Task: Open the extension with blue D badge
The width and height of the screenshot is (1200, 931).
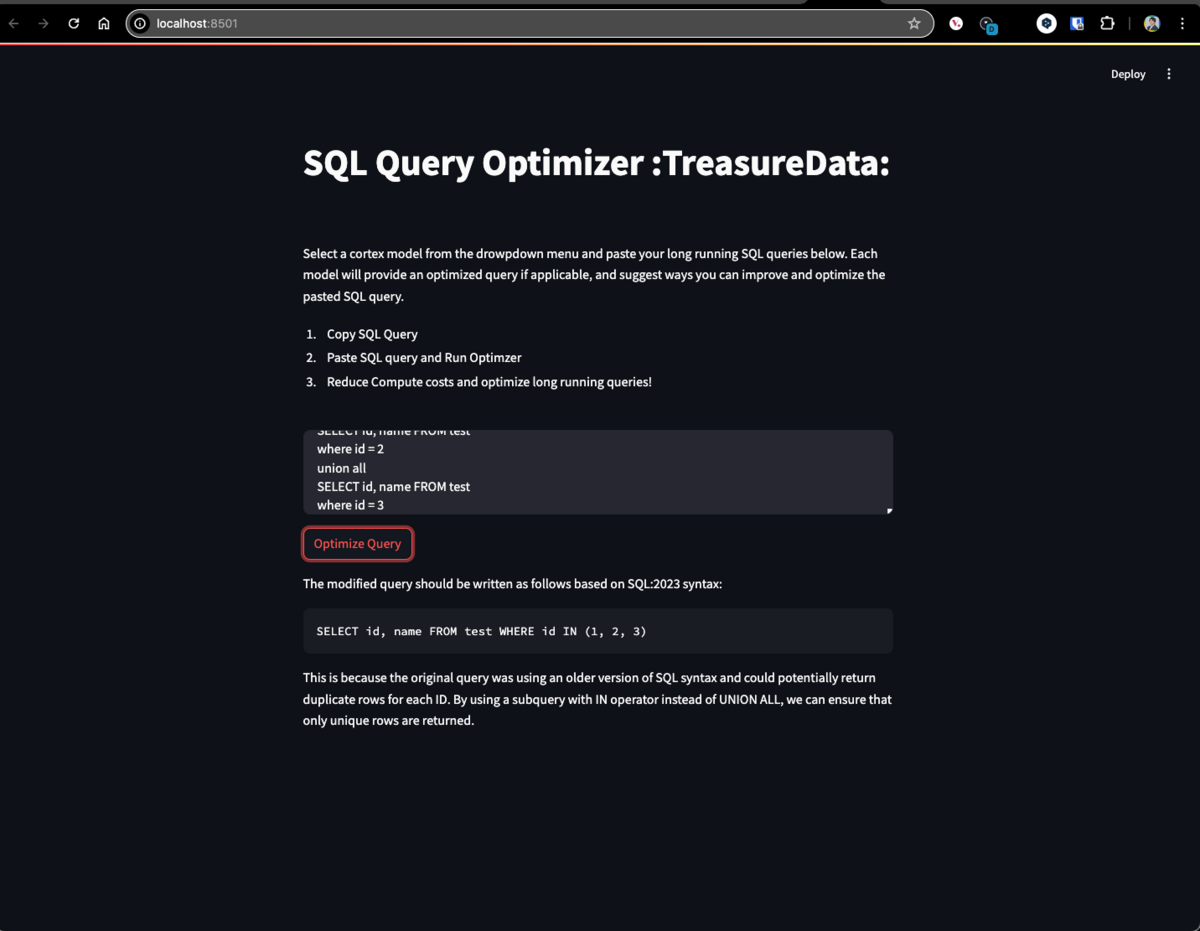Action: (x=988, y=25)
